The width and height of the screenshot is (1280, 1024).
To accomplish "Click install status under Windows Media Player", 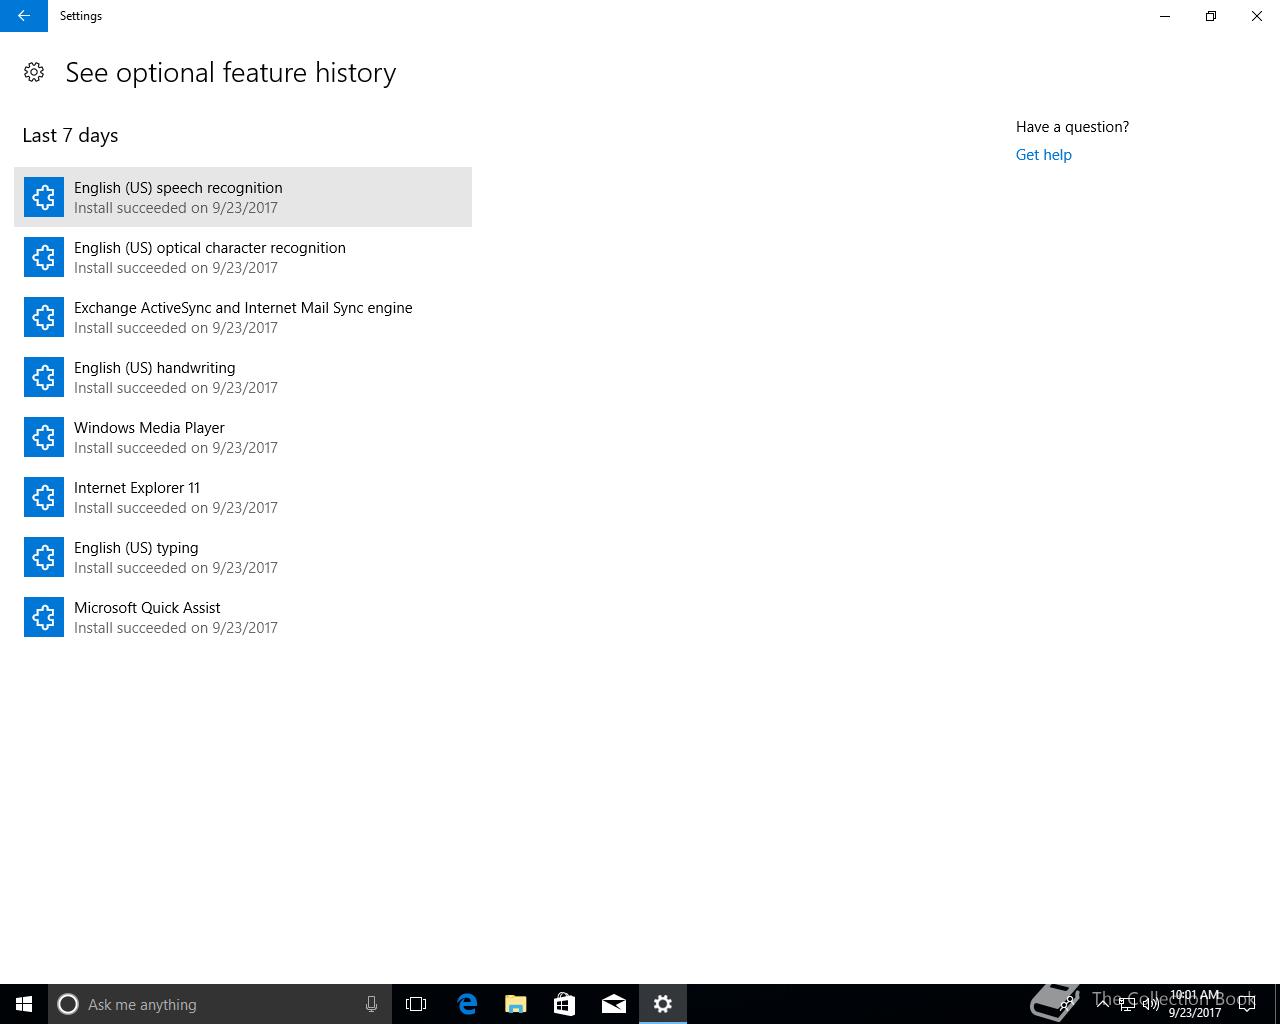I will click(x=176, y=448).
